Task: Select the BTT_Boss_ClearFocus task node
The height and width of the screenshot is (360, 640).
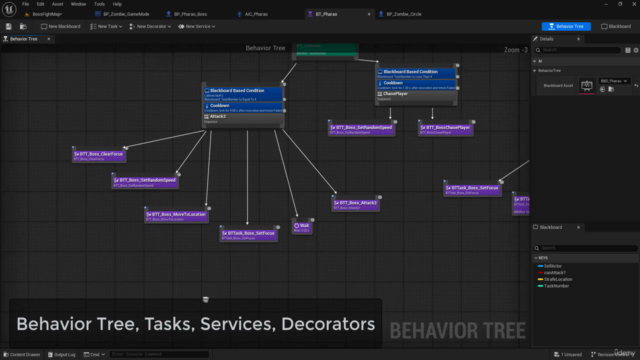Action: coord(99,156)
